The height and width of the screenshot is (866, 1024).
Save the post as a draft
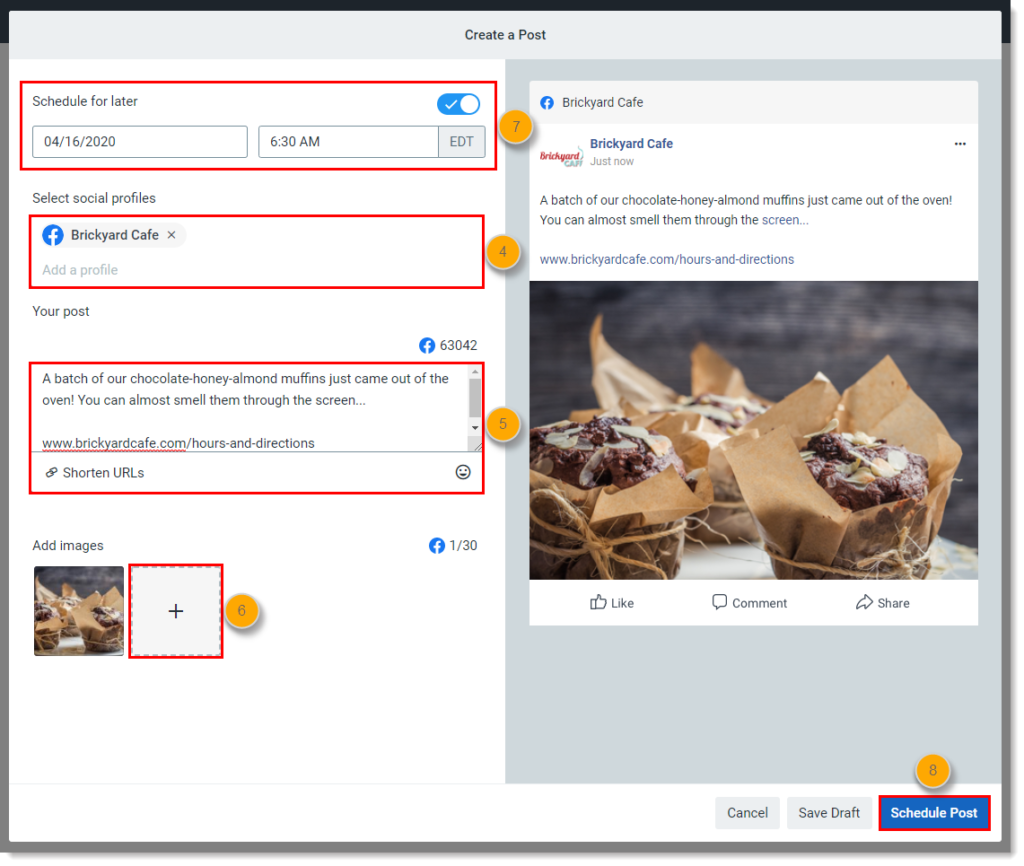pyautogui.click(x=829, y=813)
